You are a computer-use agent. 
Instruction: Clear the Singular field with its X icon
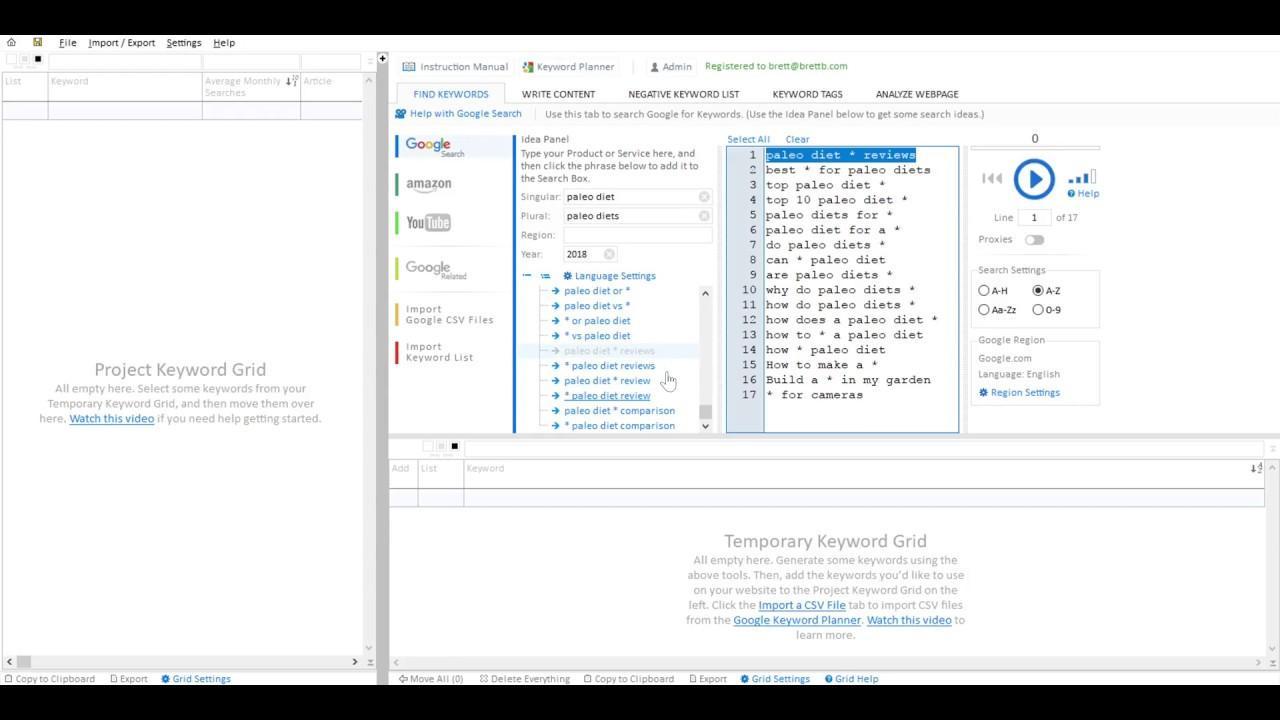704,197
